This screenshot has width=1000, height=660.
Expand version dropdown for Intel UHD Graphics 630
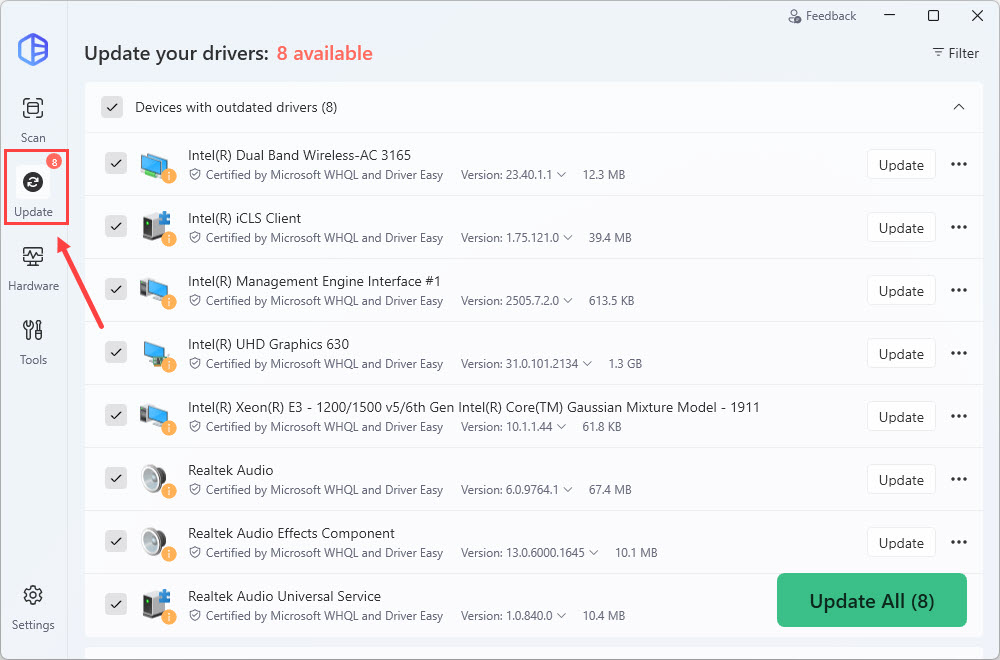click(x=586, y=364)
